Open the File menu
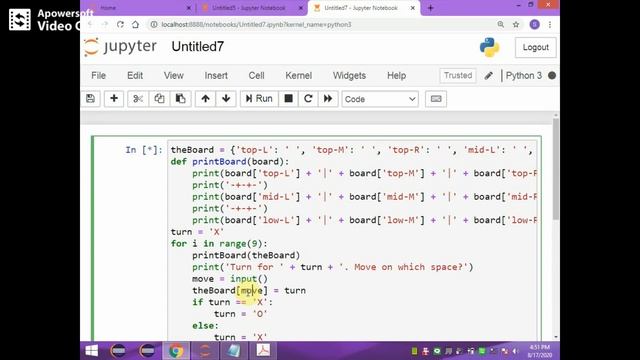 click(x=98, y=76)
